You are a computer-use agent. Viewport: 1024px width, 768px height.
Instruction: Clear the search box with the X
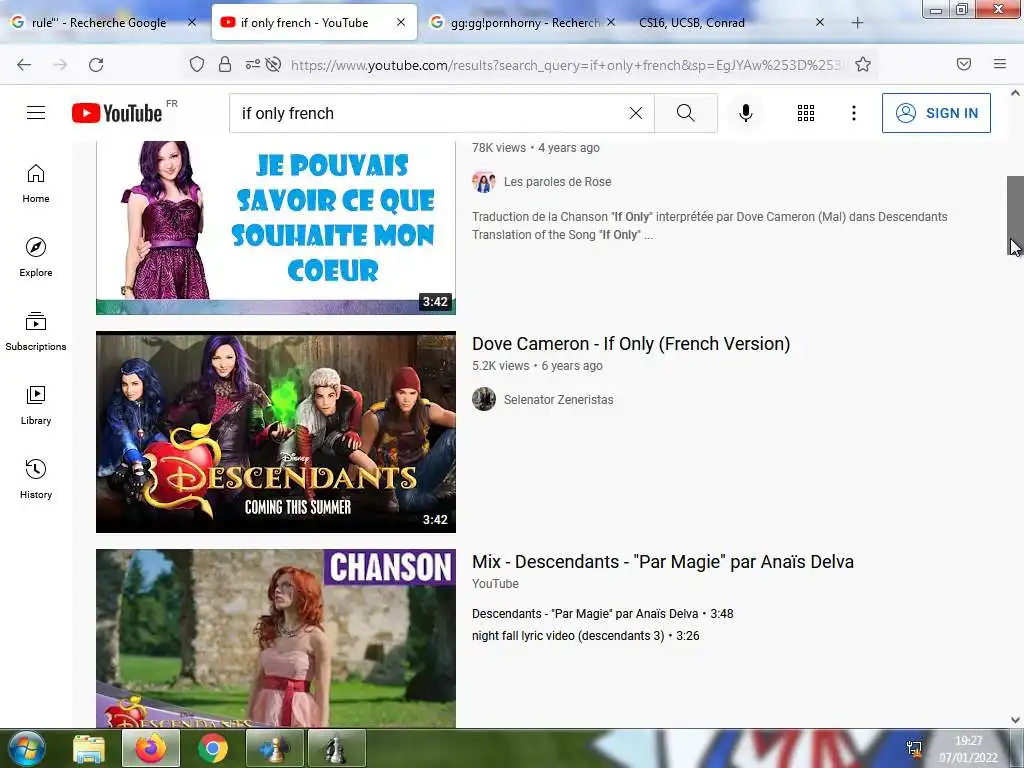click(635, 113)
